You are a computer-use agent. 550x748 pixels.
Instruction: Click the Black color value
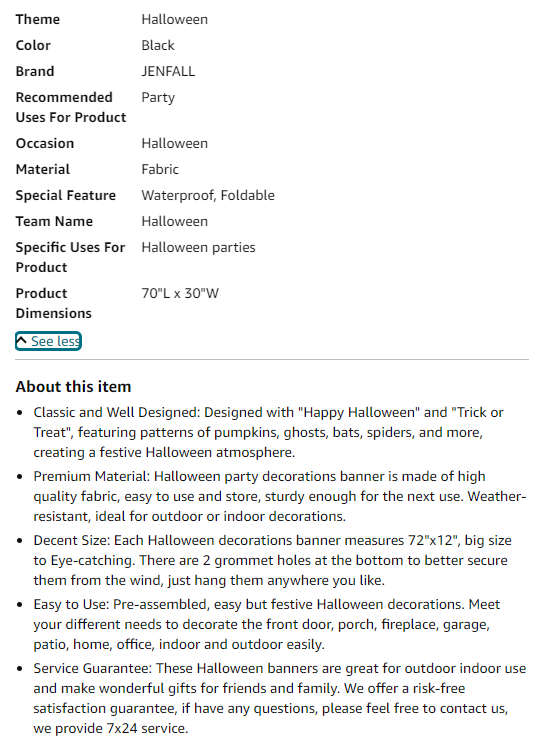(158, 45)
